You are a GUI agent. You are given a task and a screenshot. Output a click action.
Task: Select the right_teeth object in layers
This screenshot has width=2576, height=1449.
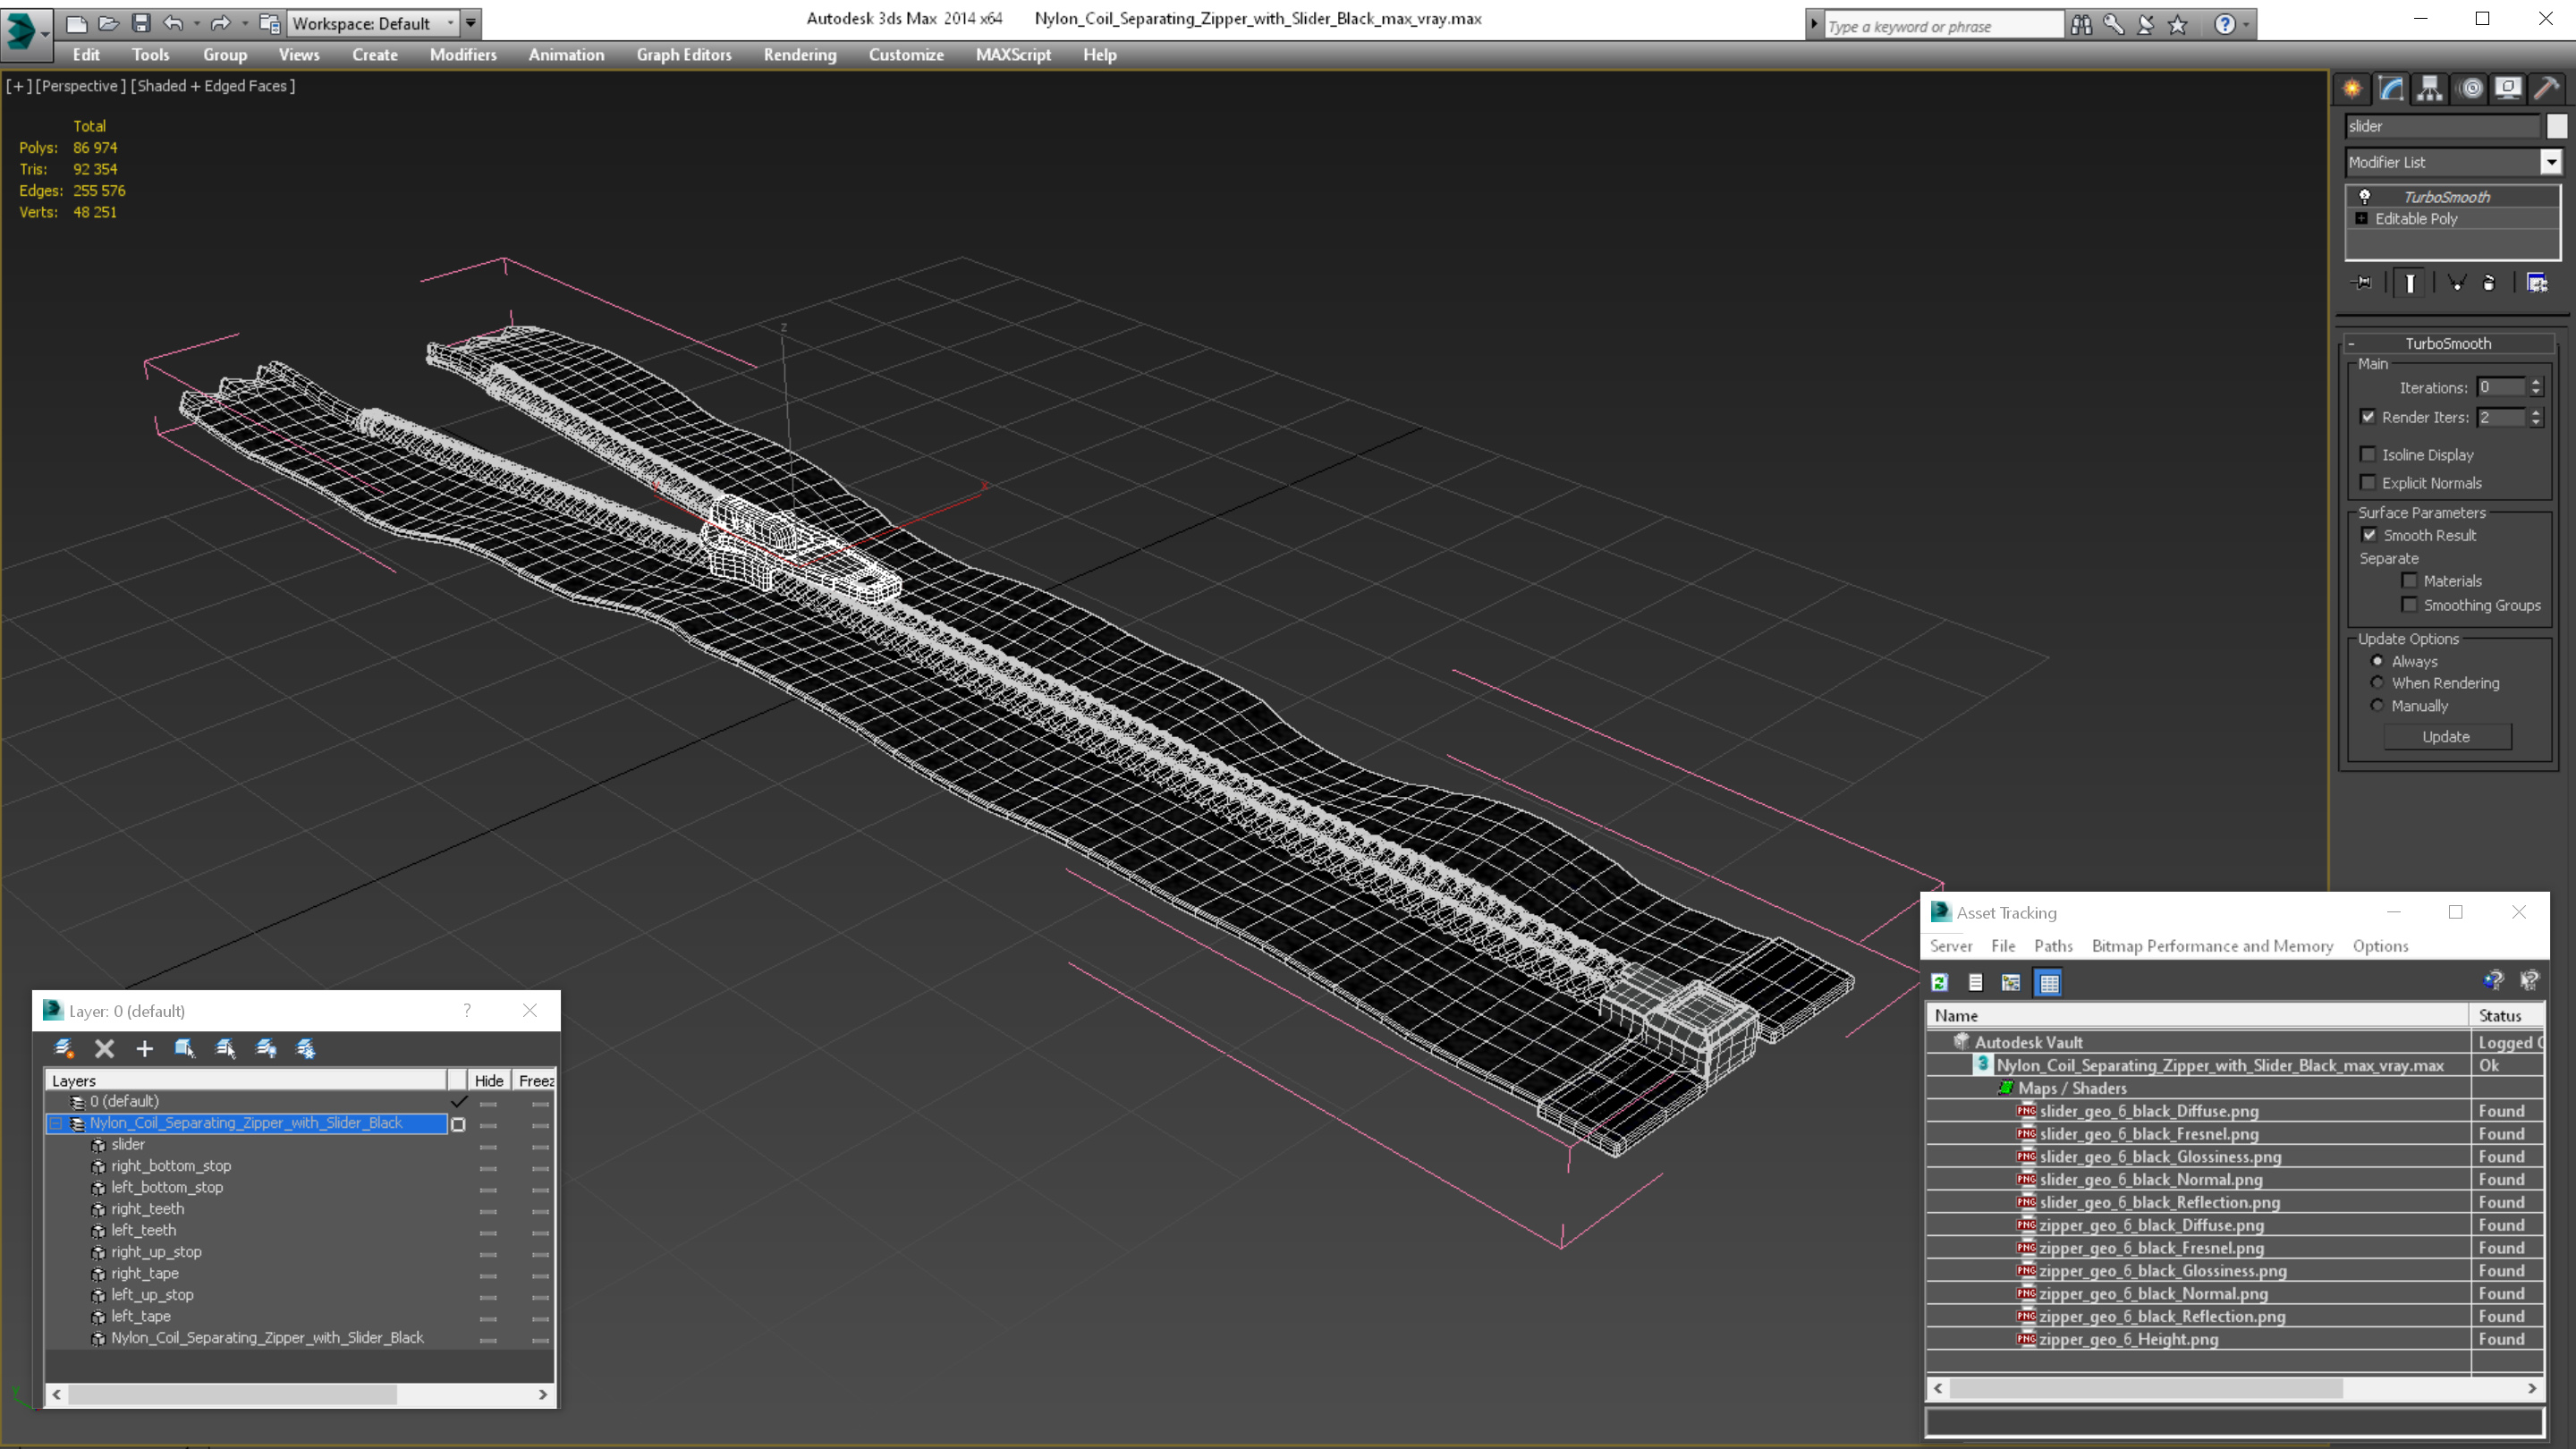tap(147, 1208)
